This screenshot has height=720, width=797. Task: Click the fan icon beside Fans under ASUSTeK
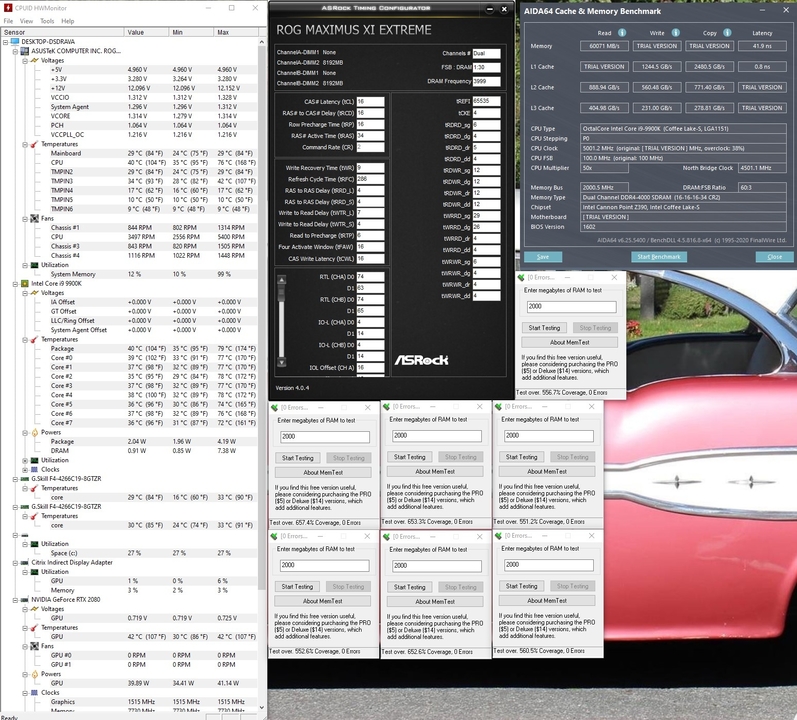click(35, 218)
